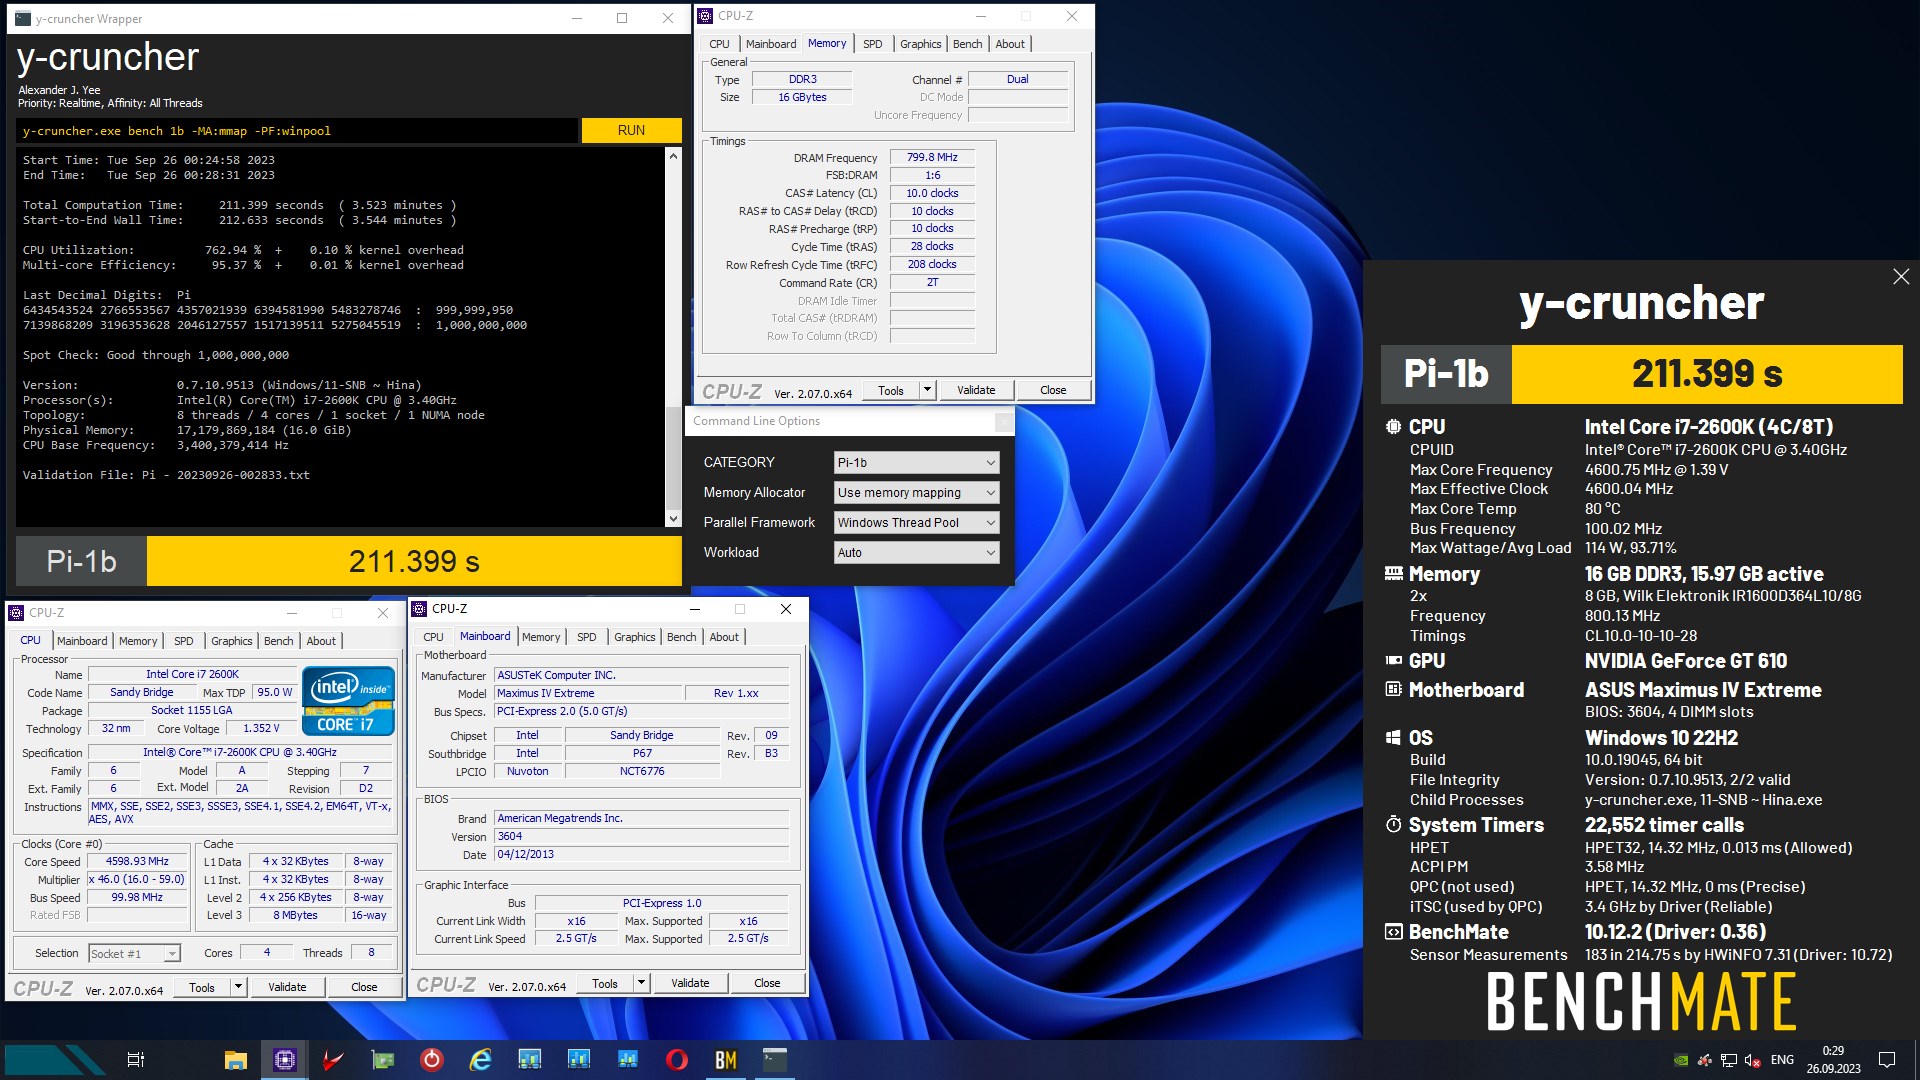Image resolution: width=1920 pixels, height=1080 pixels.
Task: Open the Socket #1 selection dropdown
Action: click(134, 953)
